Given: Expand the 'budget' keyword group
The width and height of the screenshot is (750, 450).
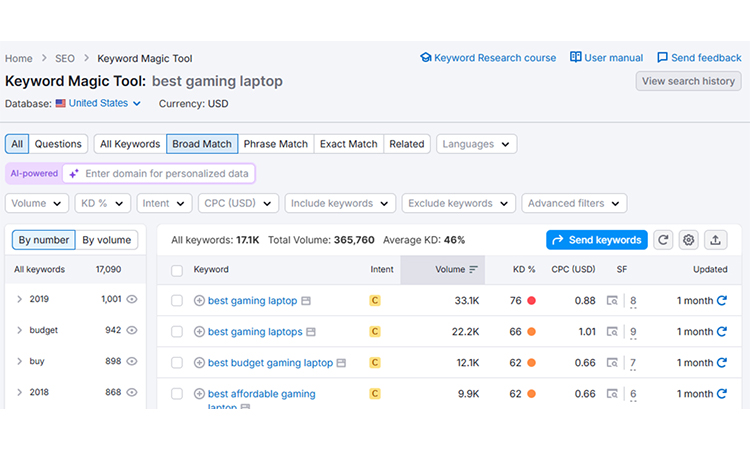Looking at the screenshot, I should click(19, 330).
